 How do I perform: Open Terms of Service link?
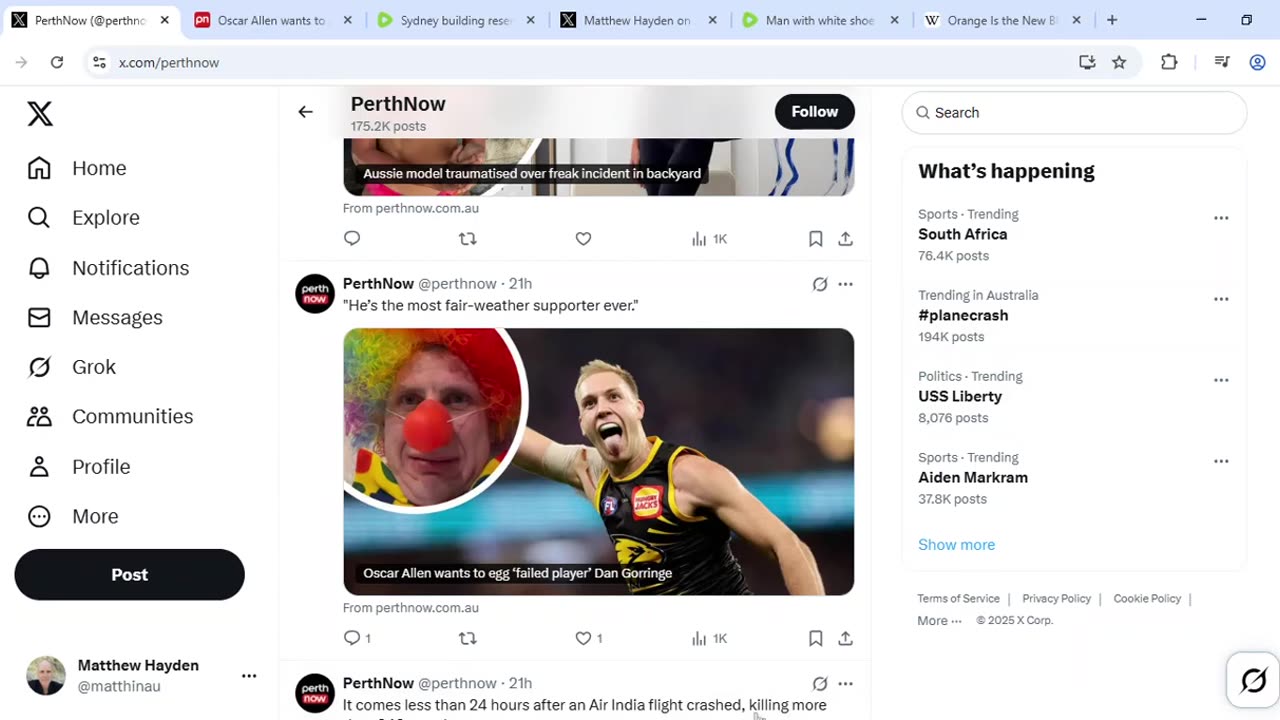[x=958, y=599]
